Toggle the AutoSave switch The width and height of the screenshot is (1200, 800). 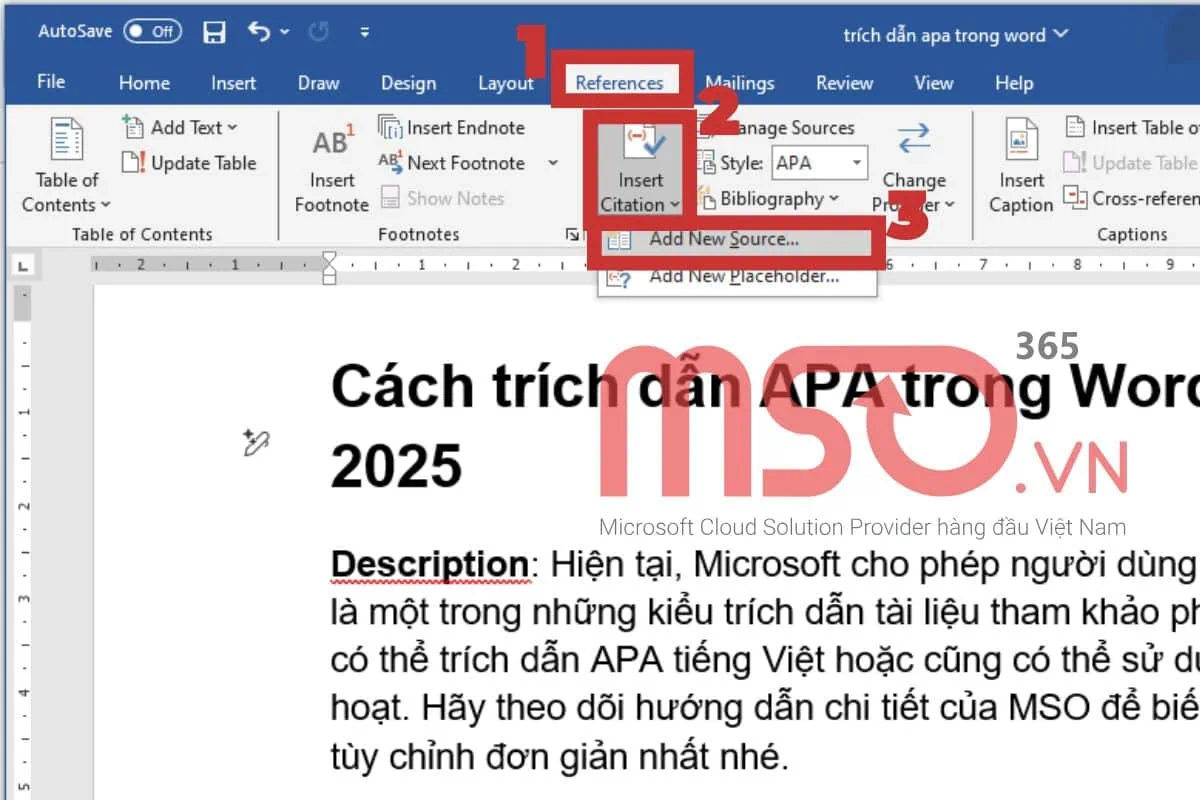(x=152, y=32)
